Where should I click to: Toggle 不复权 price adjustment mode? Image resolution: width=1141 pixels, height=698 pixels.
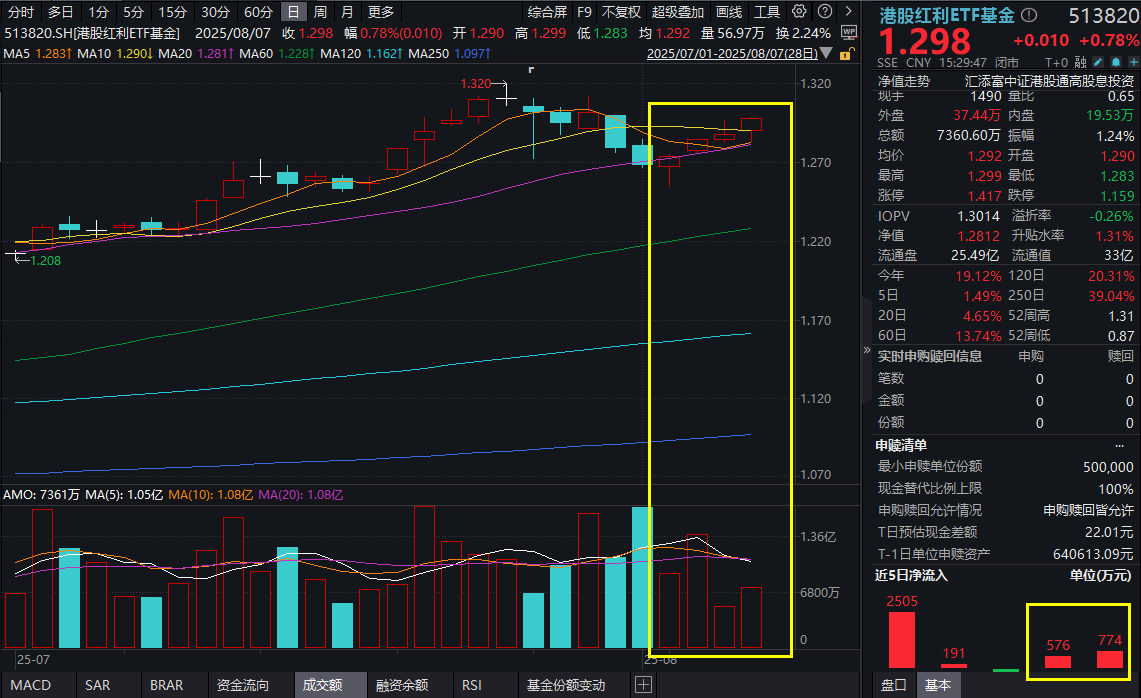(621, 12)
